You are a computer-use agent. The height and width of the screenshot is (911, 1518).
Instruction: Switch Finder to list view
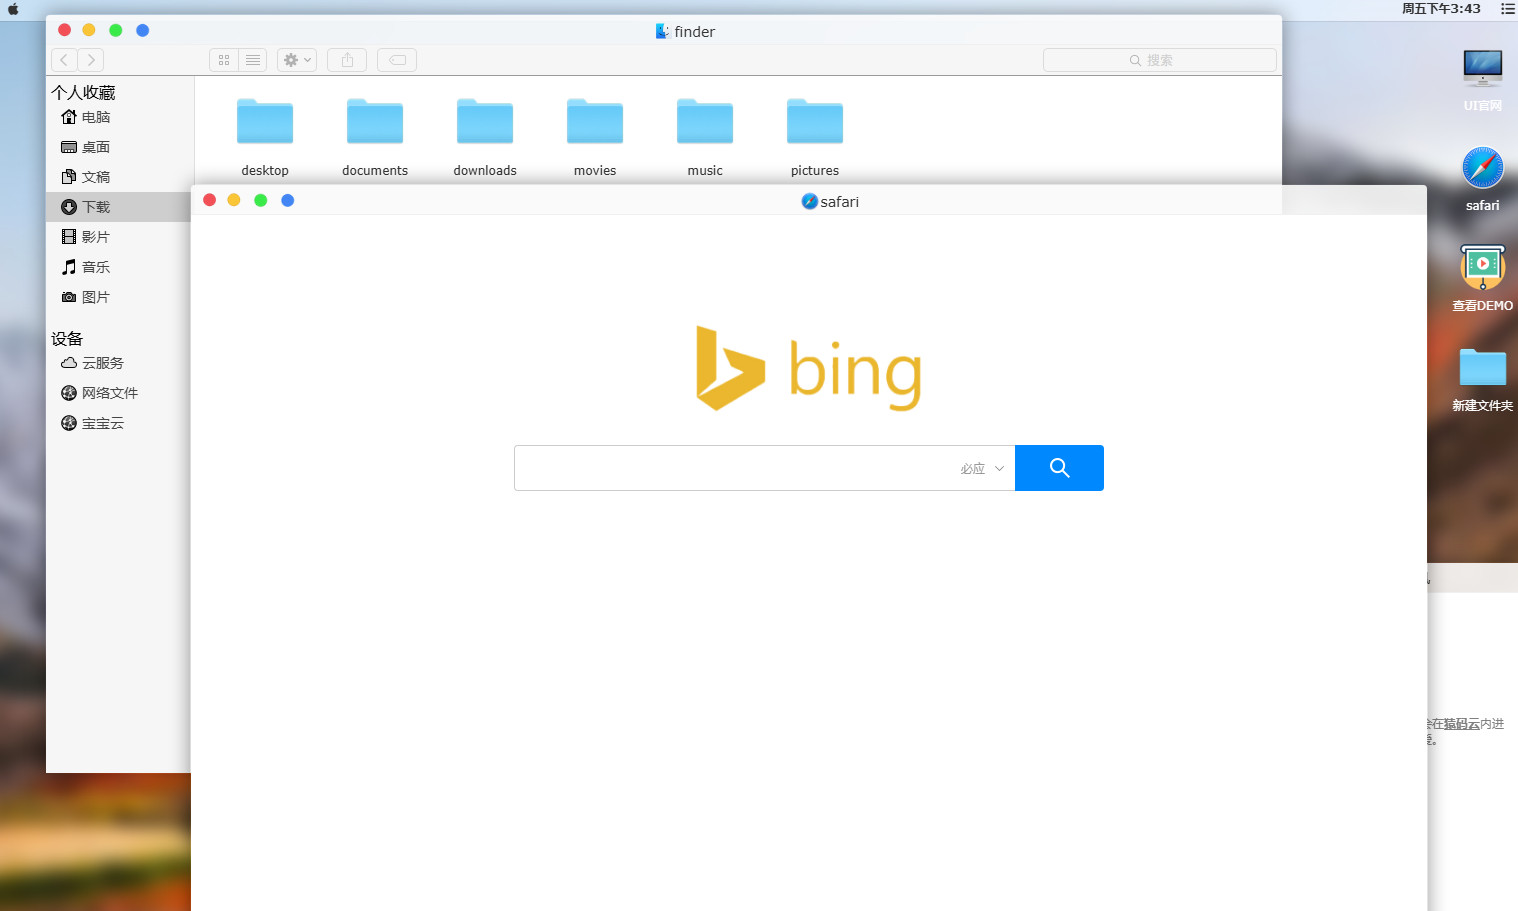(253, 60)
